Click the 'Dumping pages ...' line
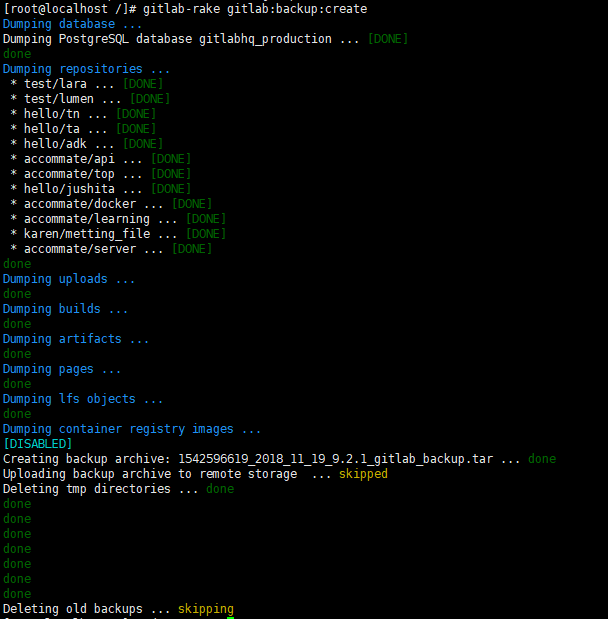Image resolution: width=608 pixels, height=619 pixels. [62, 369]
